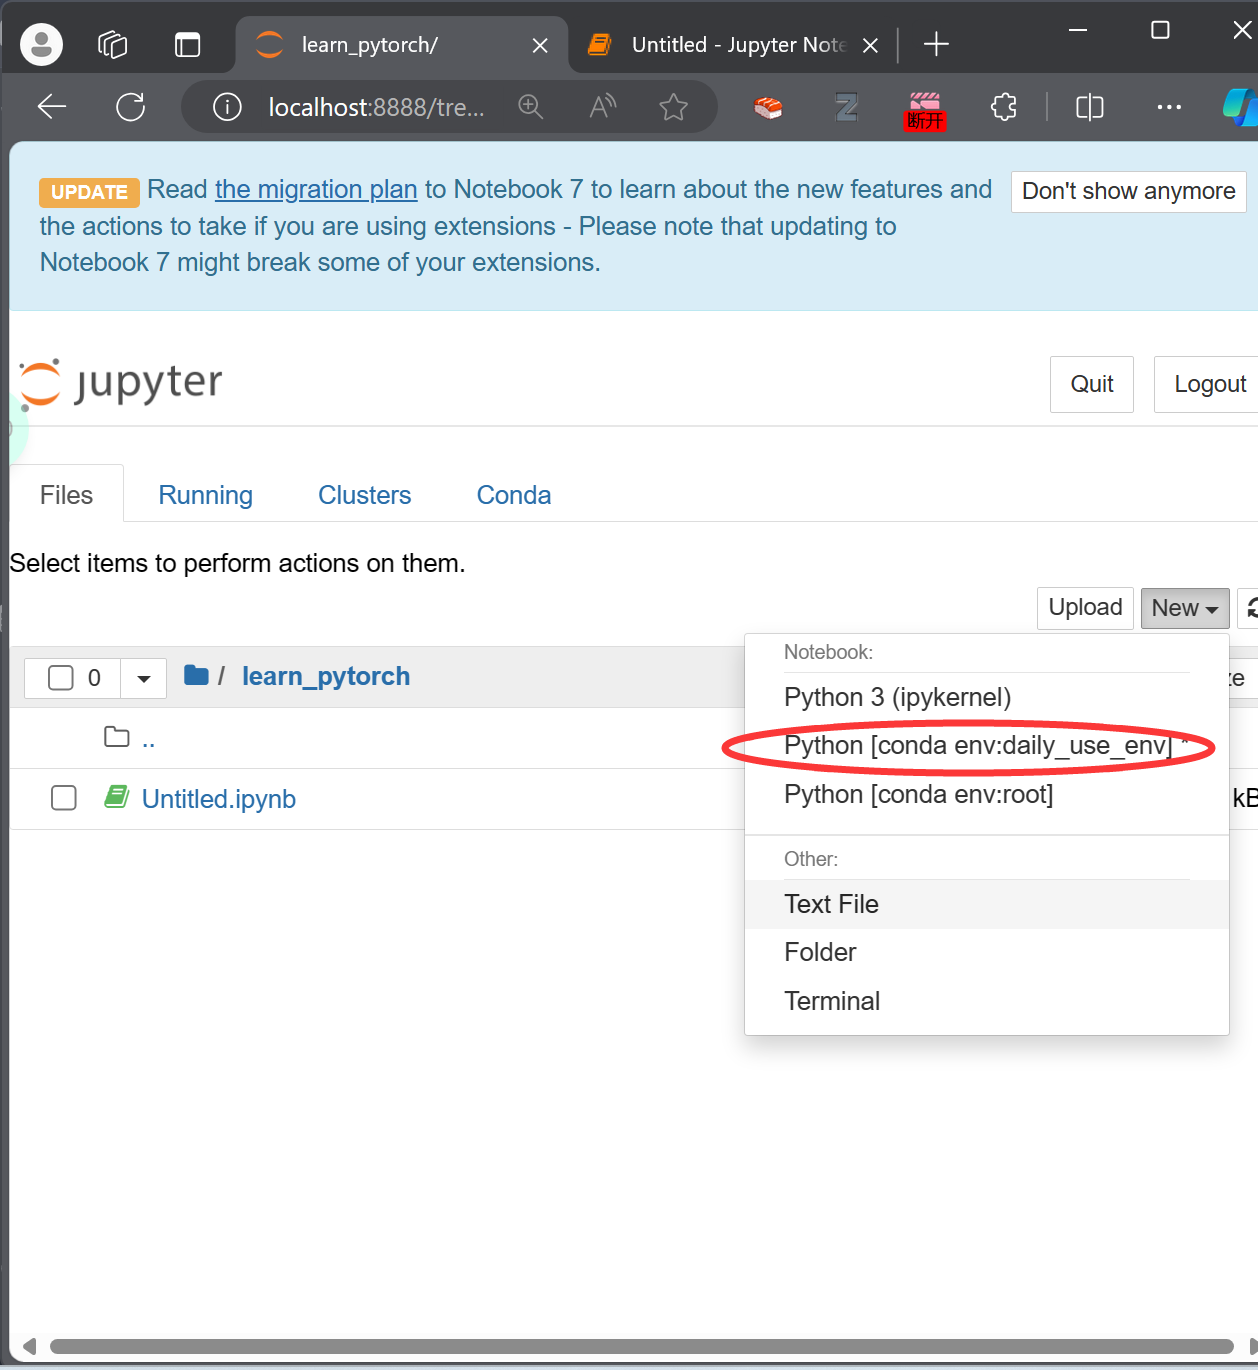The image size is (1258, 1370).
Task: Expand the selection type dropdown arrow
Action: click(144, 679)
